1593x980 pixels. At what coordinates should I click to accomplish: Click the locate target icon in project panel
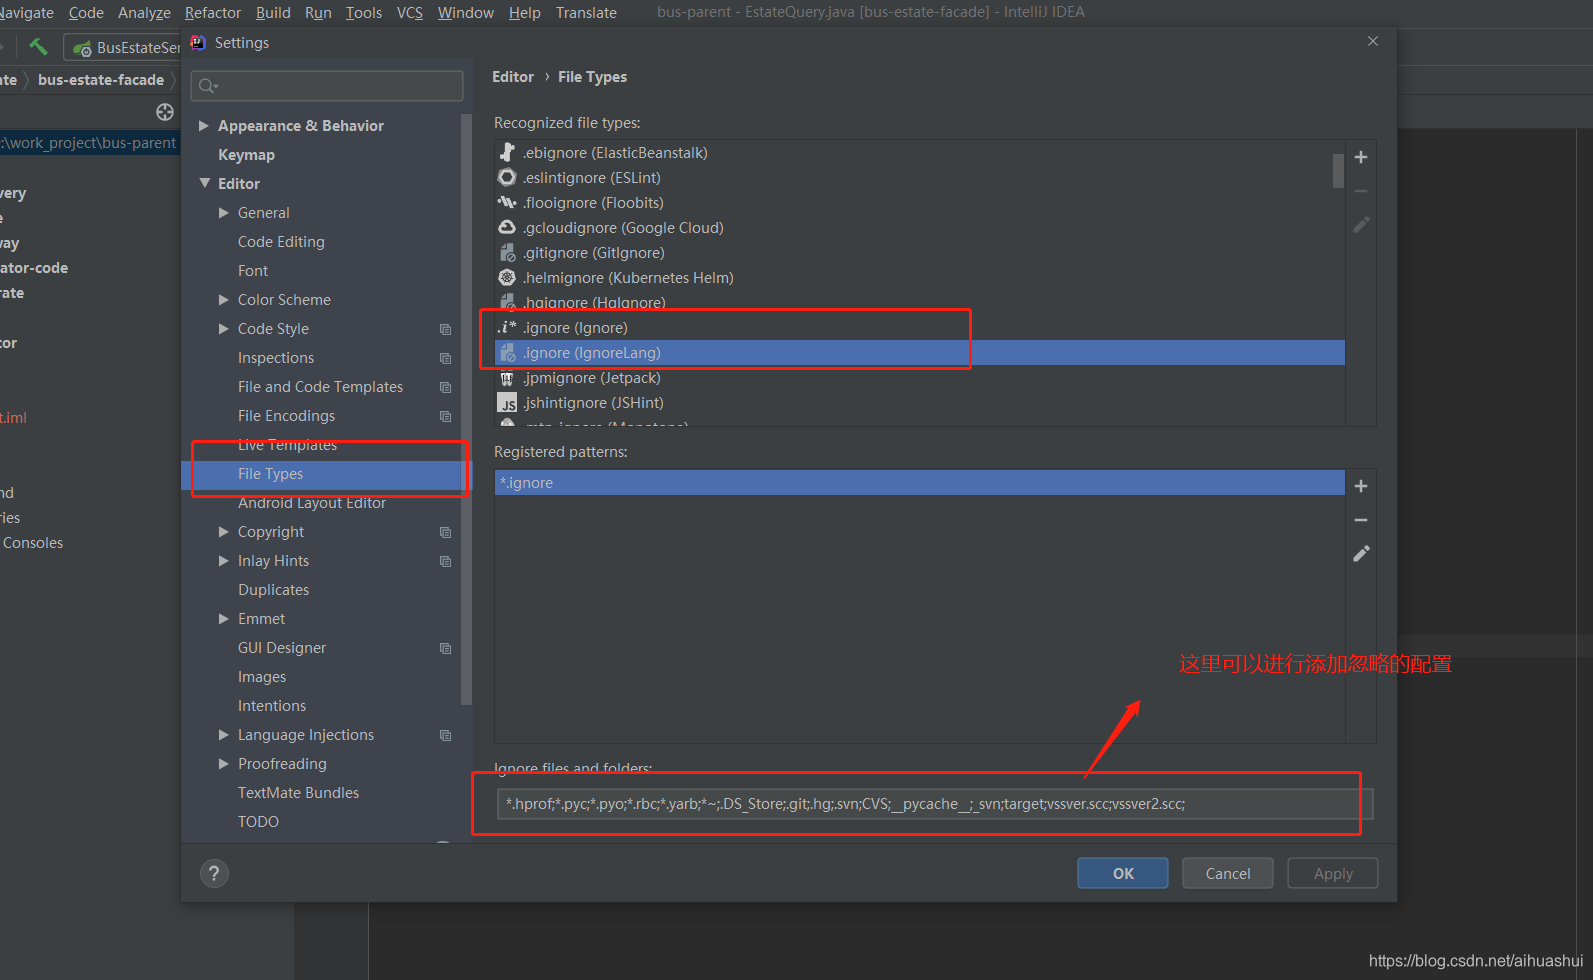coord(165,112)
